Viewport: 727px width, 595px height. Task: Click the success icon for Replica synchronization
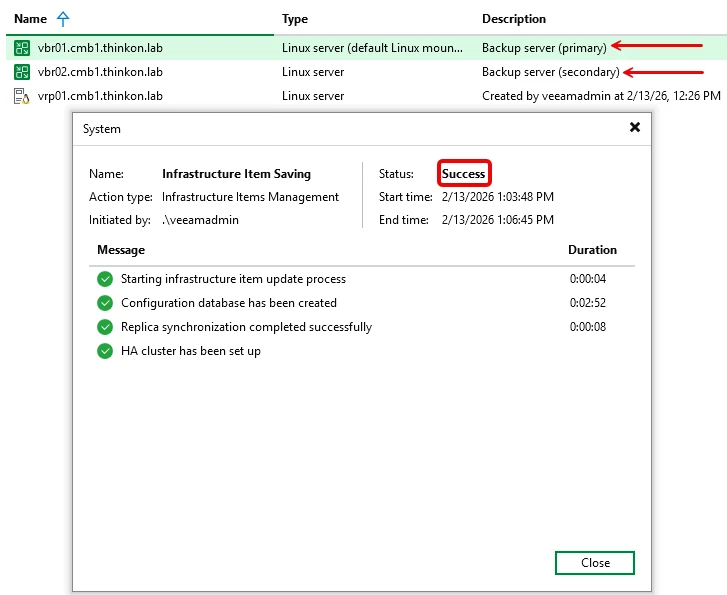pos(104,327)
